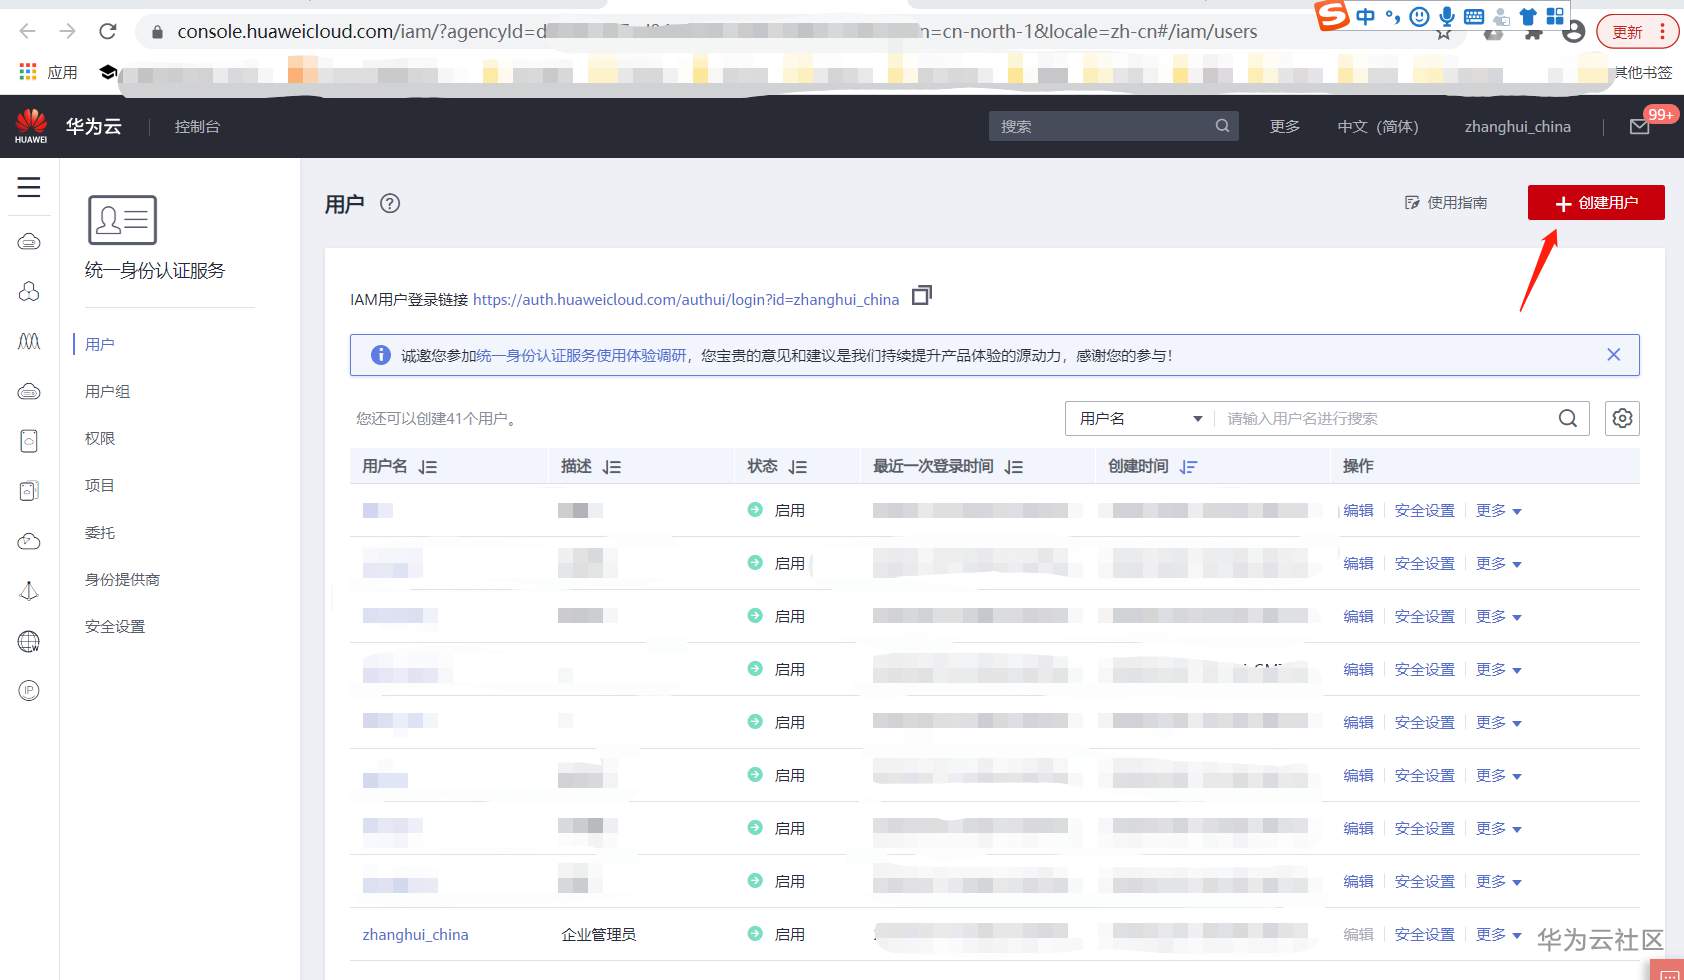This screenshot has height=980, width=1684.
Task: Click the identity card service icon
Action: (122, 220)
